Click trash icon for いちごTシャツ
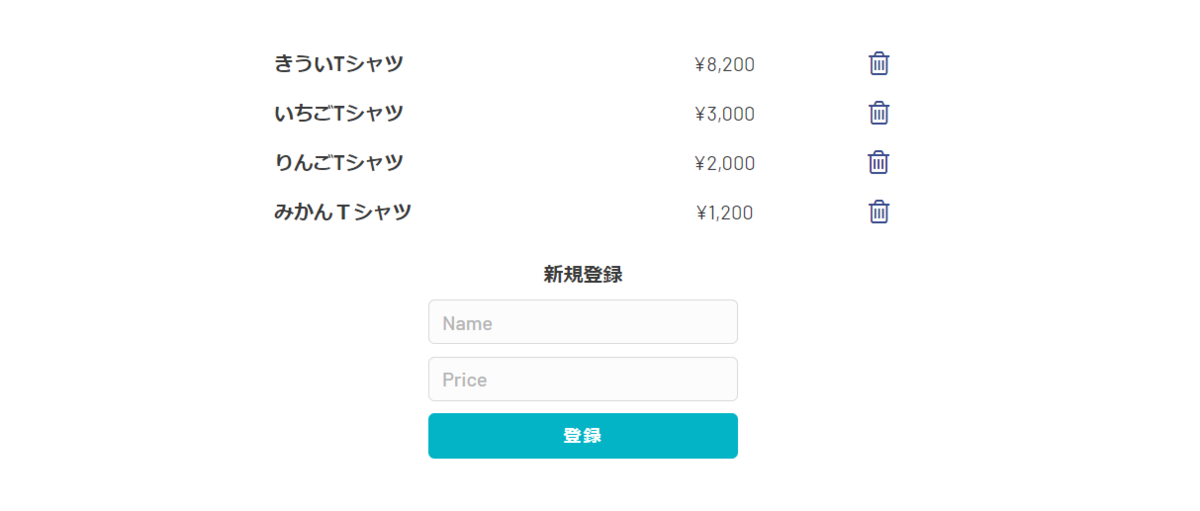 click(x=879, y=113)
